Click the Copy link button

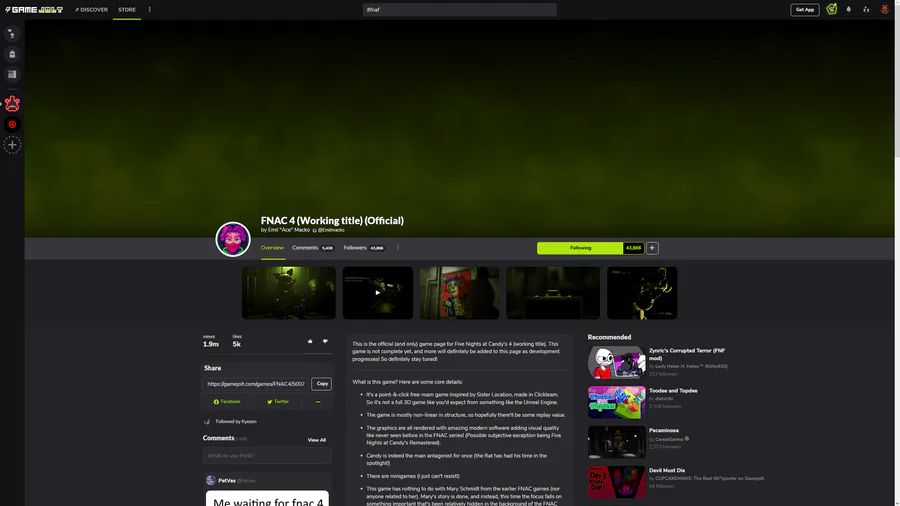pyautogui.click(x=322, y=384)
